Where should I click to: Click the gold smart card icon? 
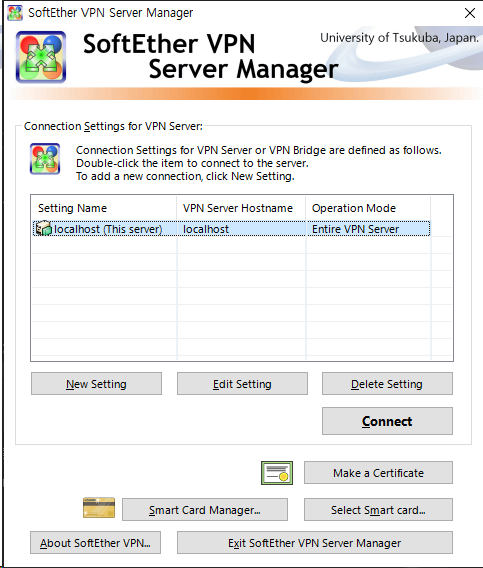point(99,508)
